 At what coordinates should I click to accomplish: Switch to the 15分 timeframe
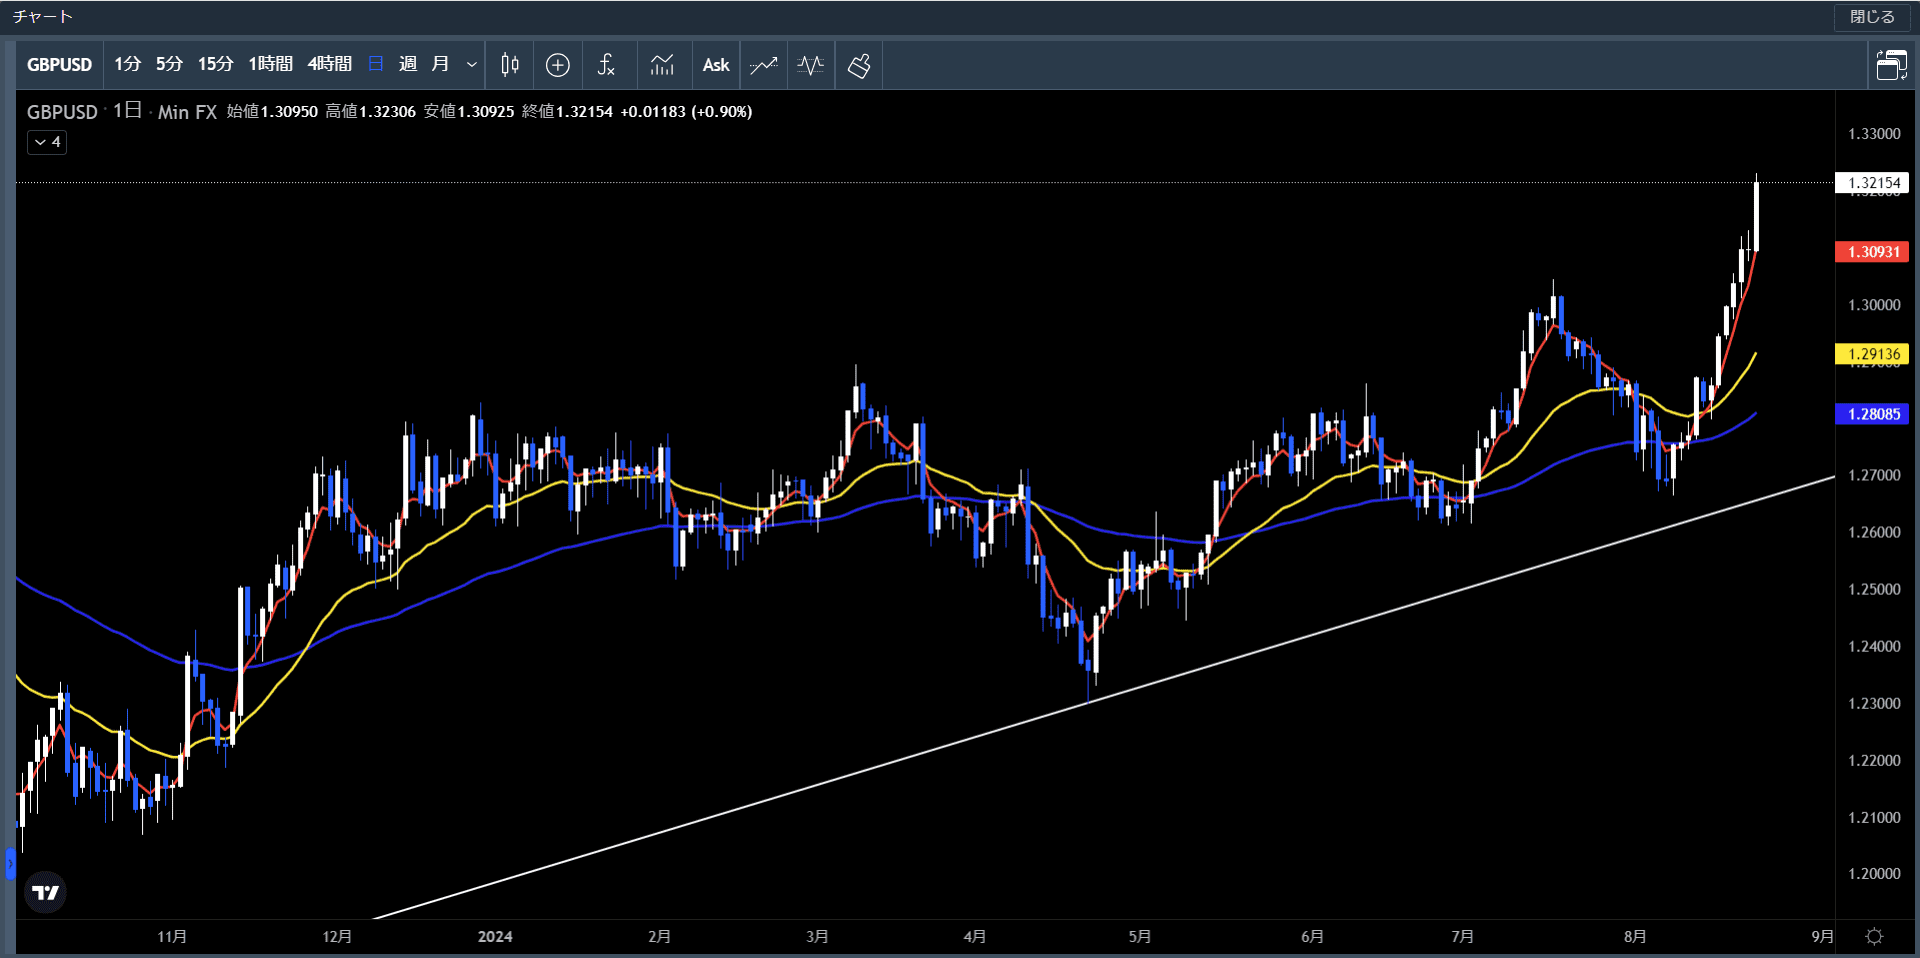pyautogui.click(x=215, y=65)
